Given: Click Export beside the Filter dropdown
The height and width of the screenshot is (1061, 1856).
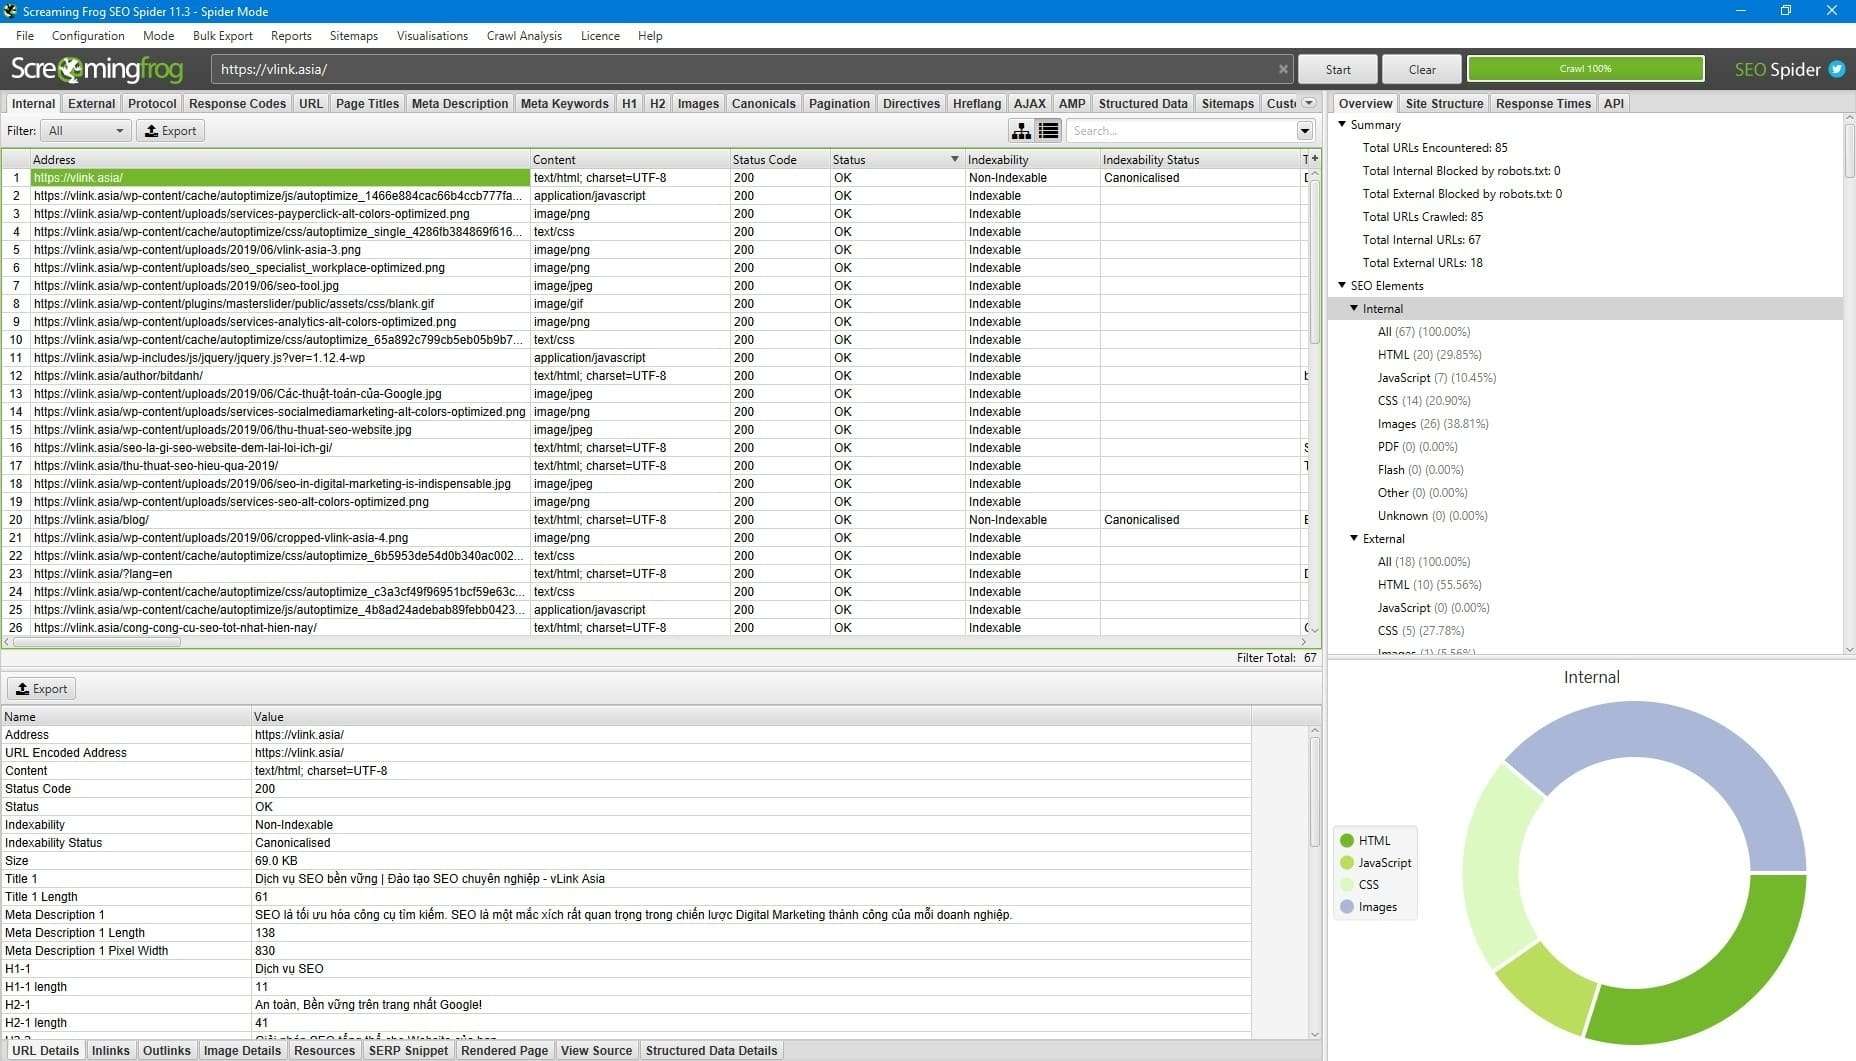Looking at the screenshot, I should tap(170, 131).
